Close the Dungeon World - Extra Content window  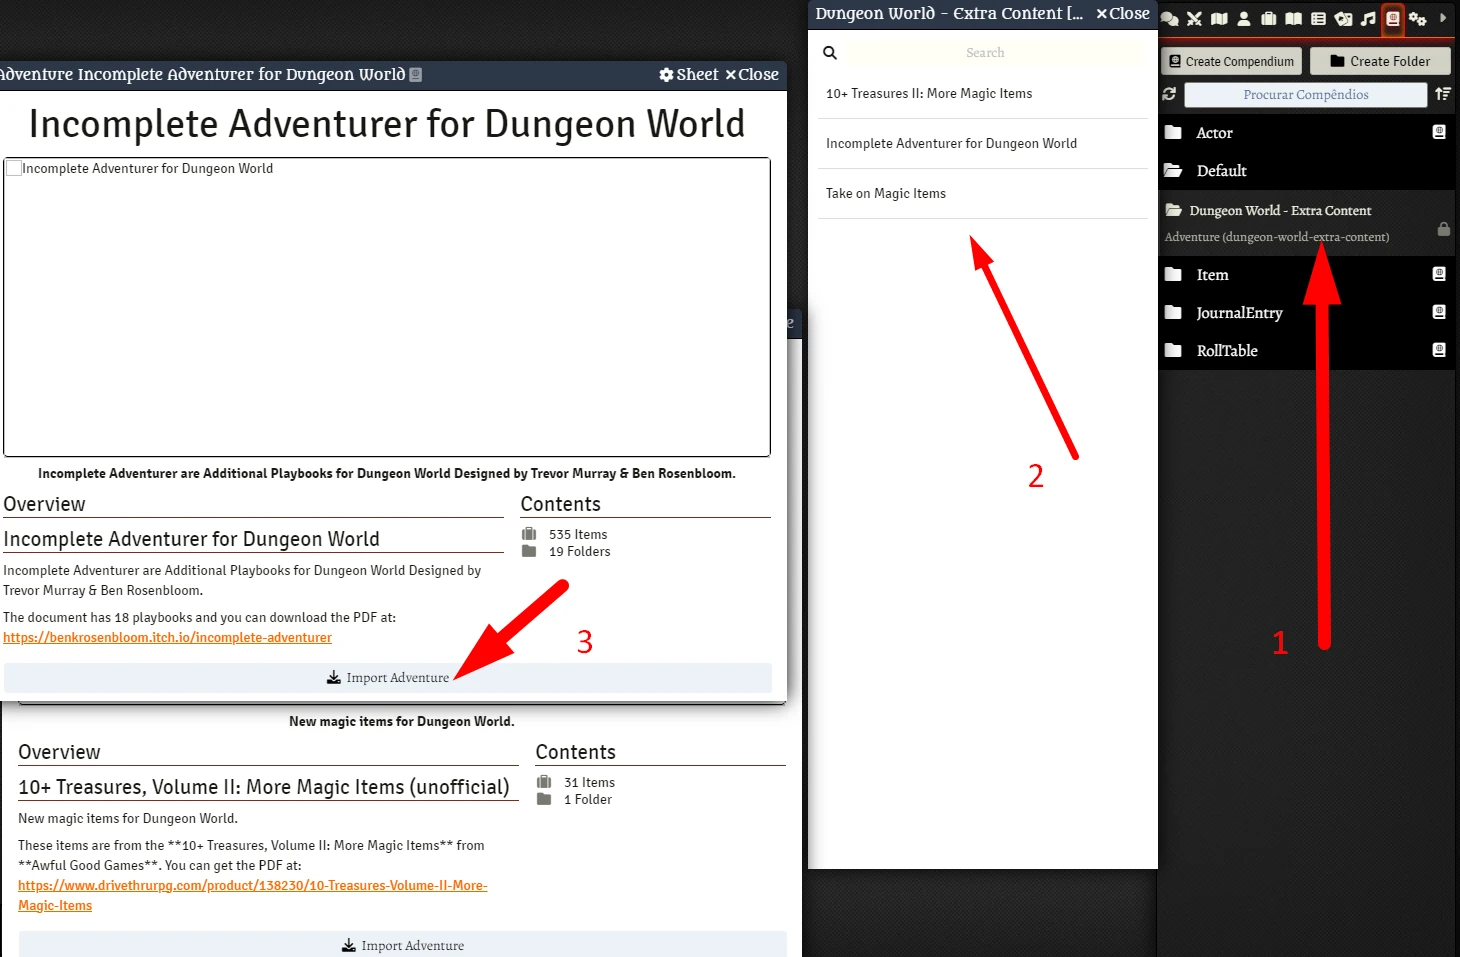[x=1123, y=14]
